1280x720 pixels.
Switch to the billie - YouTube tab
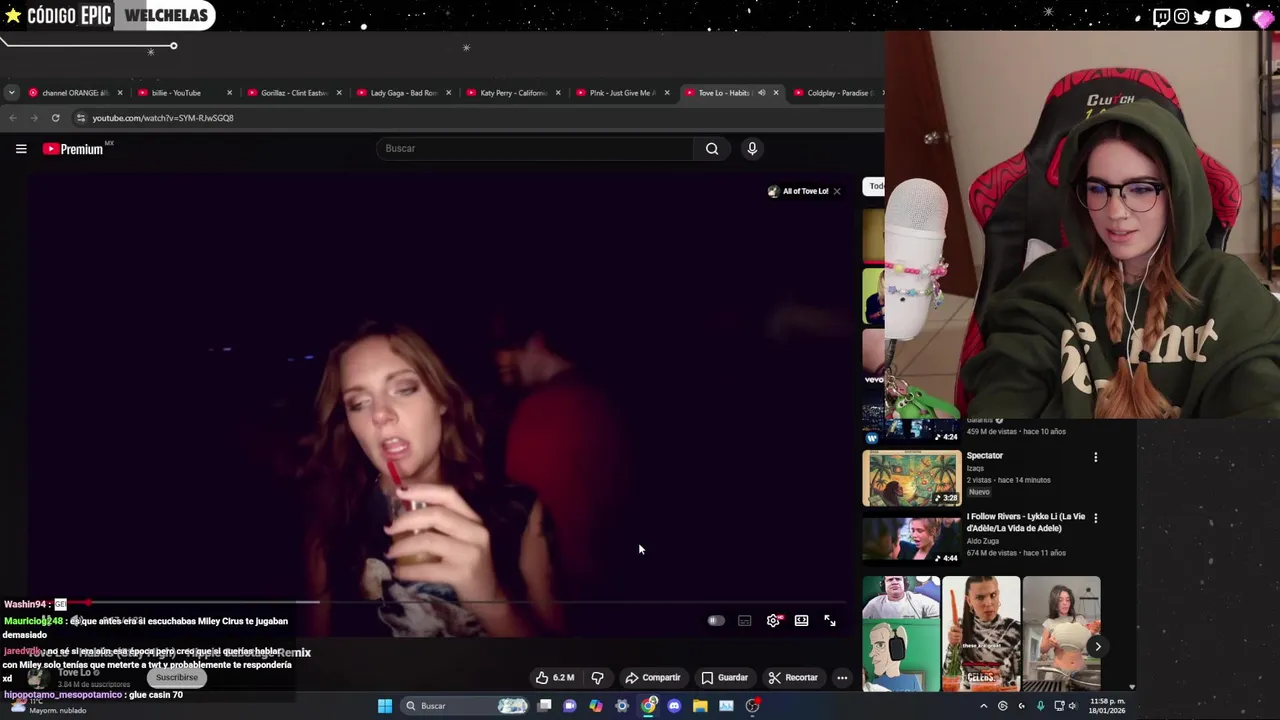(x=185, y=93)
